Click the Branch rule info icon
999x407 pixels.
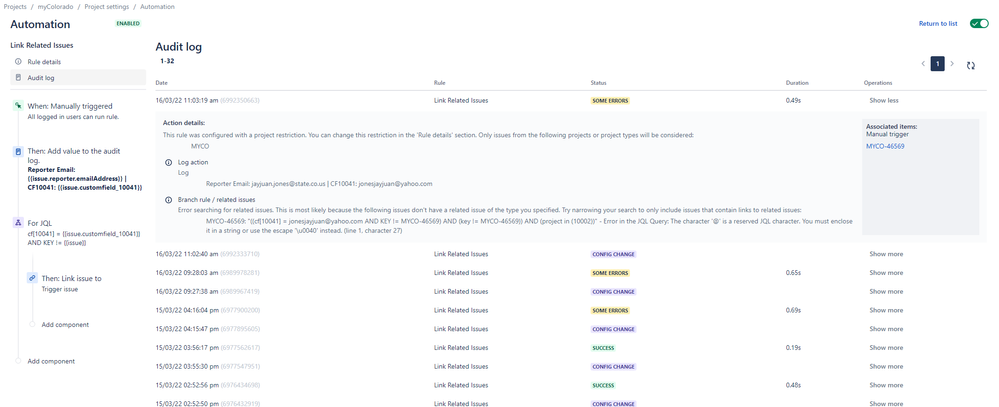tap(168, 199)
